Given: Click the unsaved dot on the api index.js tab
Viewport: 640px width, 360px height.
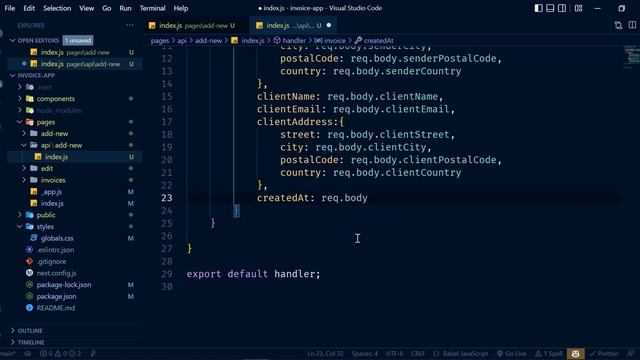Looking at the screenshot, I should (x=329, y=25).
